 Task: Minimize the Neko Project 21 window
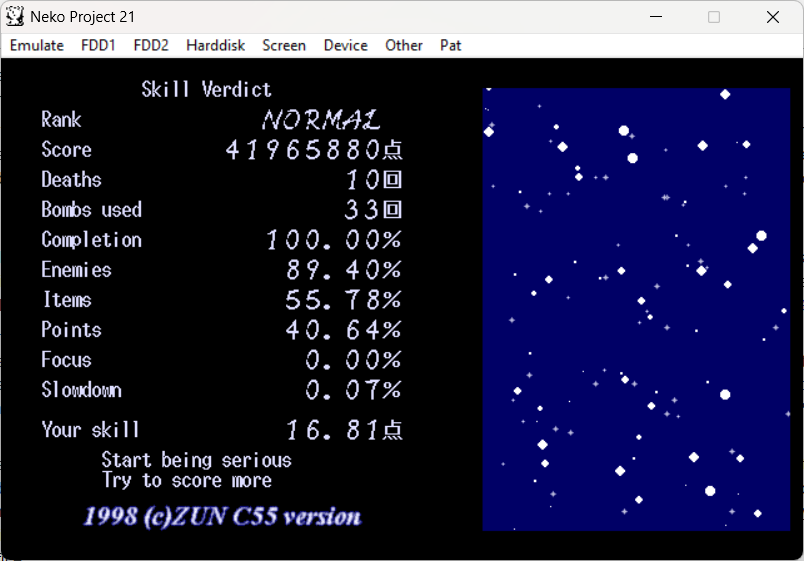(656, 17)
